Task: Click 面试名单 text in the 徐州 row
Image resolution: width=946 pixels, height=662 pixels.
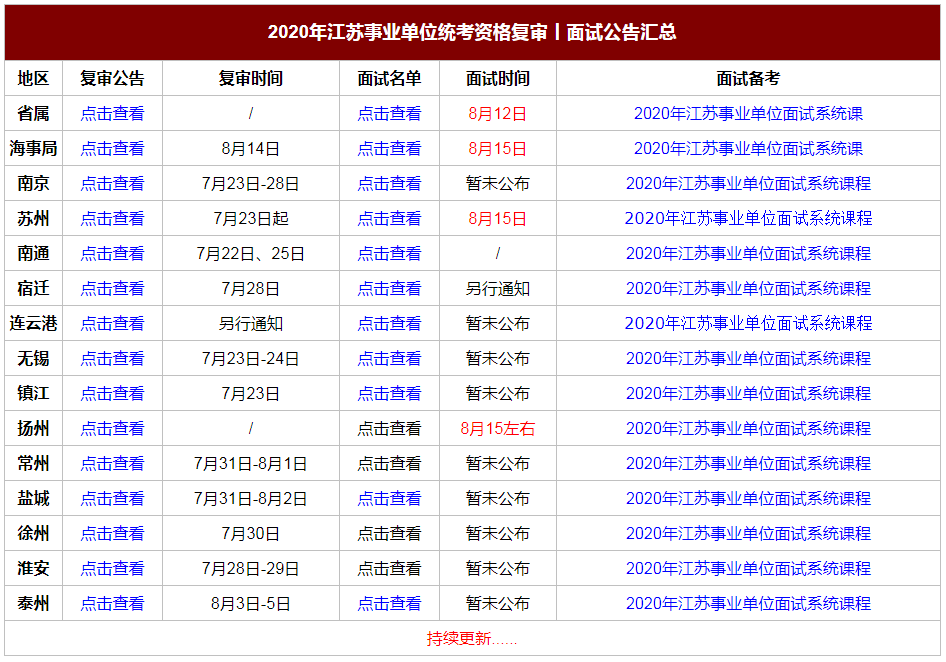Action: click(x=389, y=533)
